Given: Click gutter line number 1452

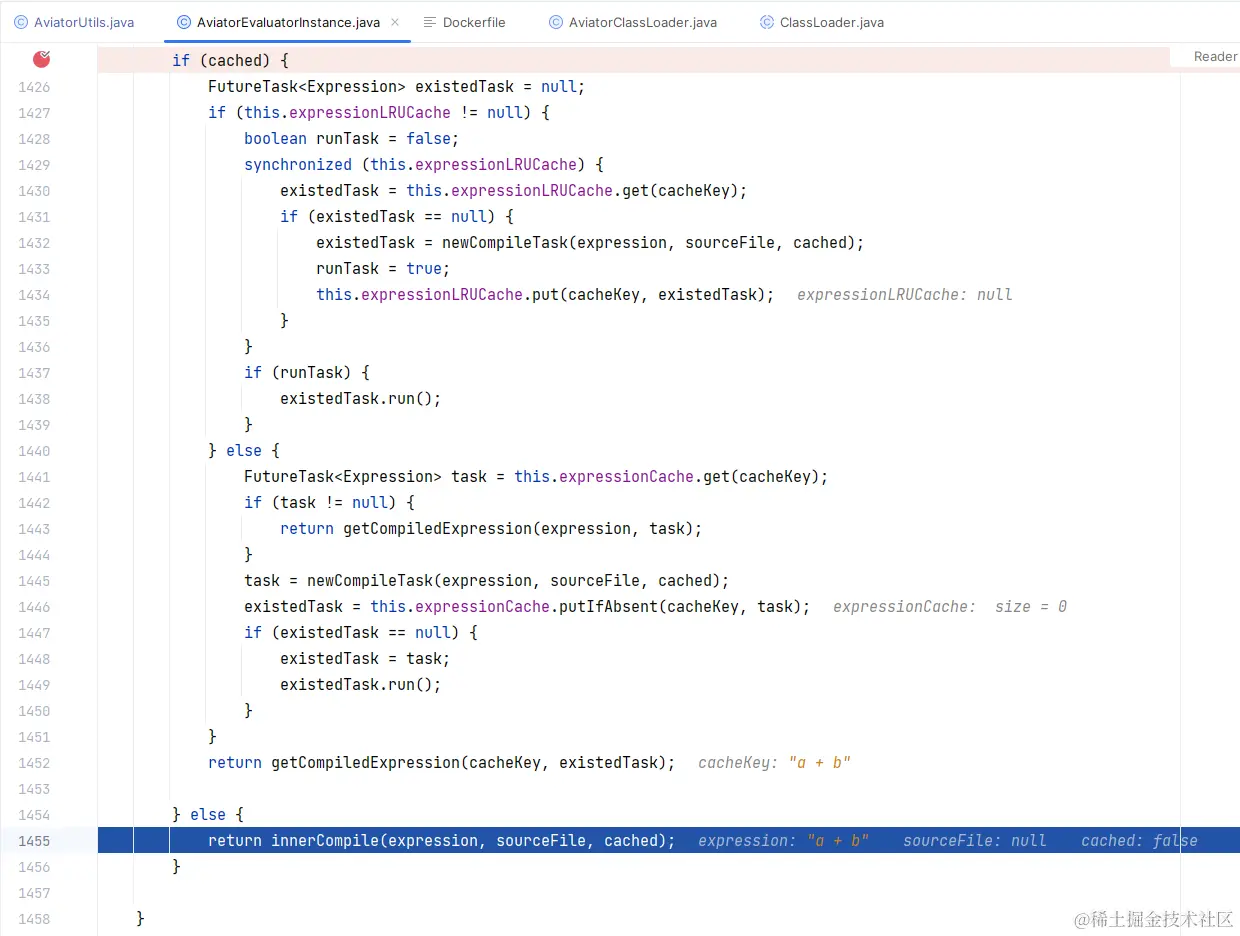Looking at the screenshot, I should 34,763.
